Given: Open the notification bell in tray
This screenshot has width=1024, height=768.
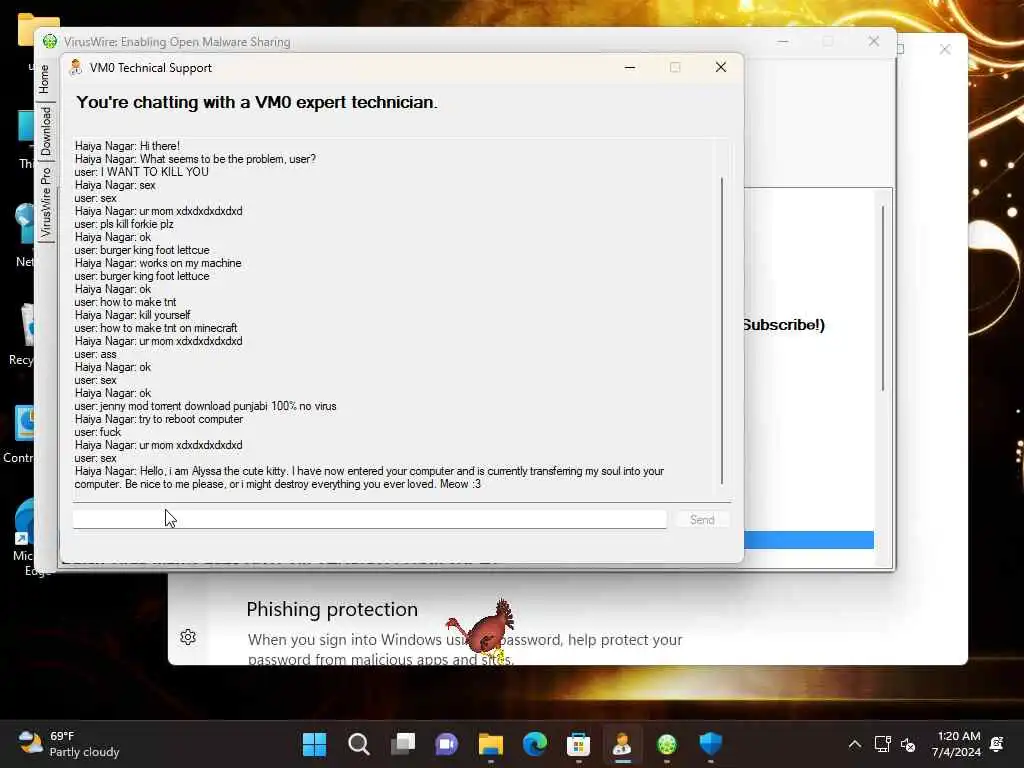Looking at the screenshot, I should pyautogui.click(x=997, y=744).
